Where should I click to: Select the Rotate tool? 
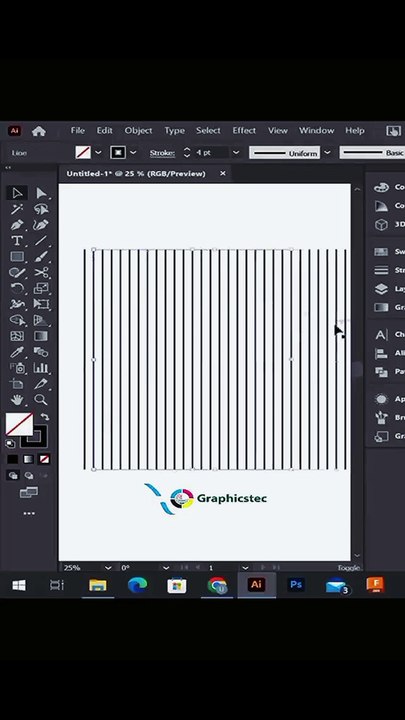pyautogui.click(x=17, y=288)
